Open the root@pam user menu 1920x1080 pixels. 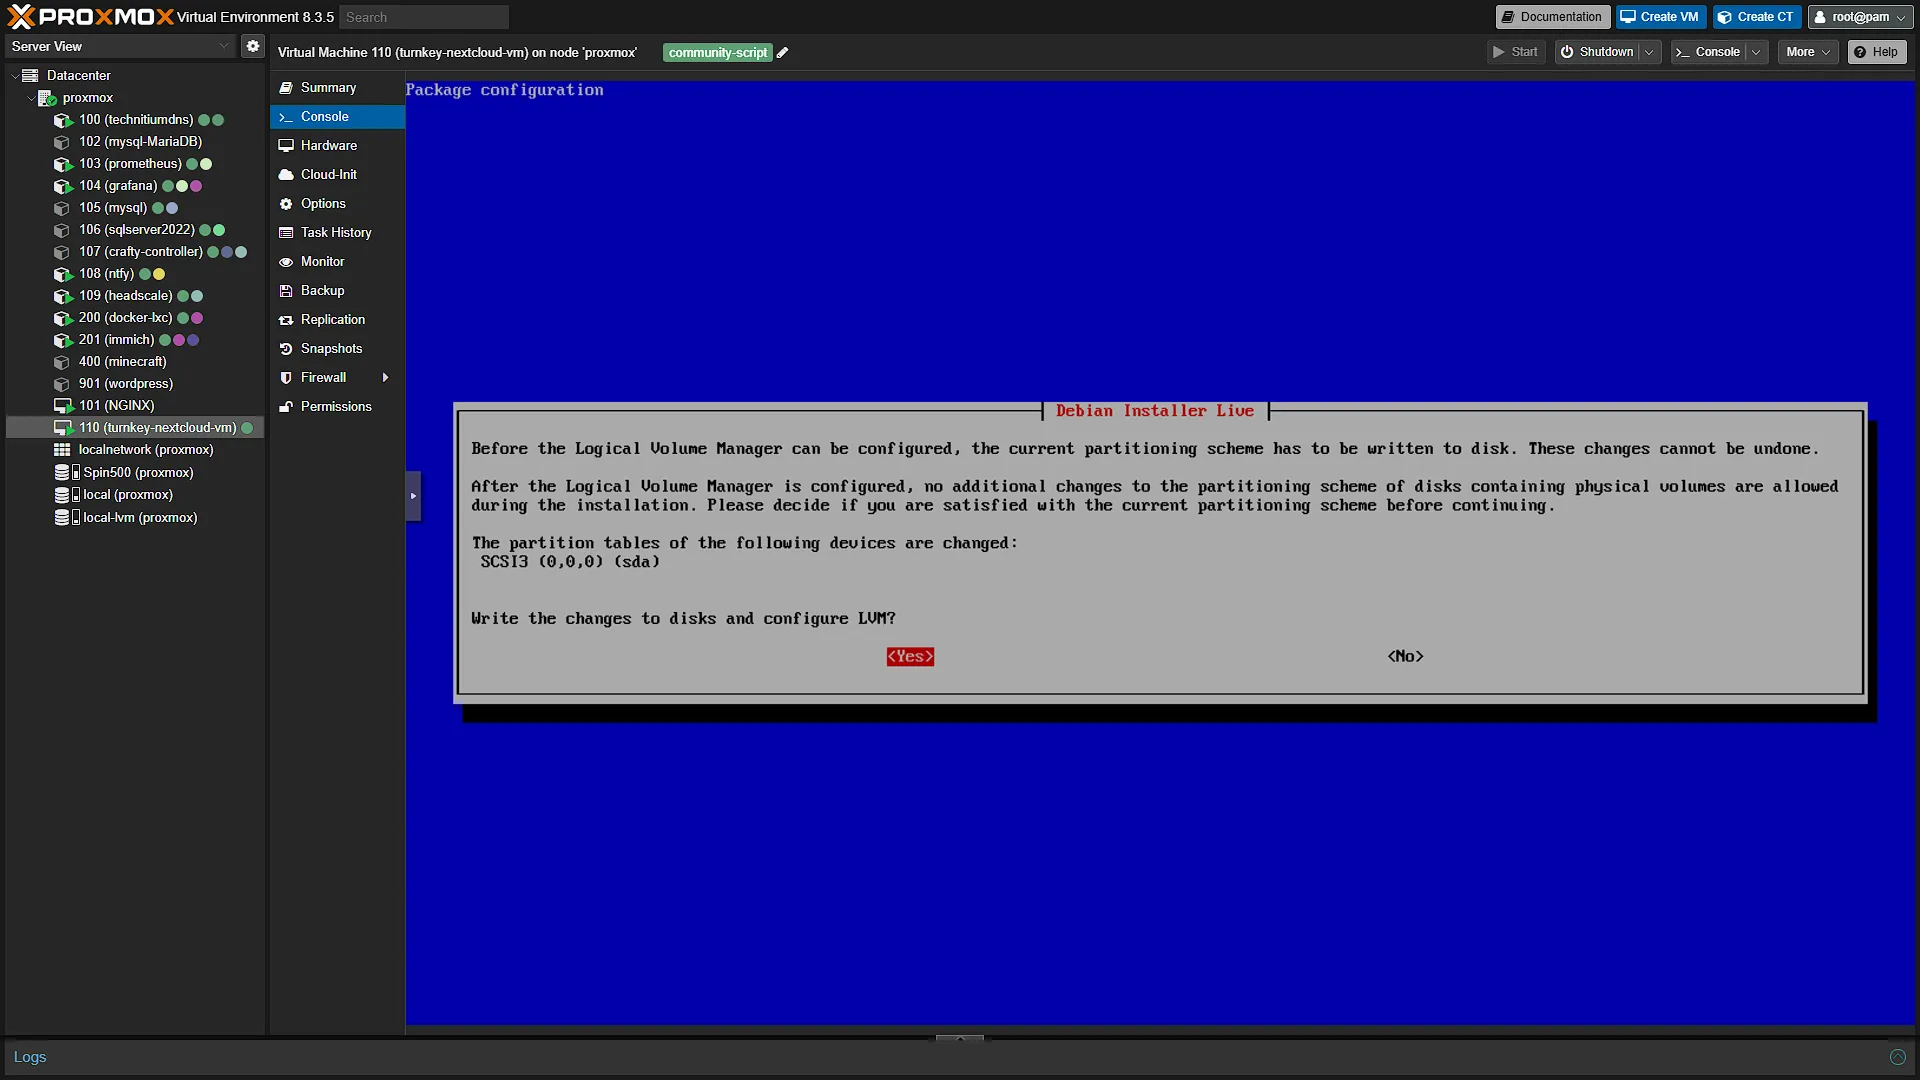tap(1860, 17)
